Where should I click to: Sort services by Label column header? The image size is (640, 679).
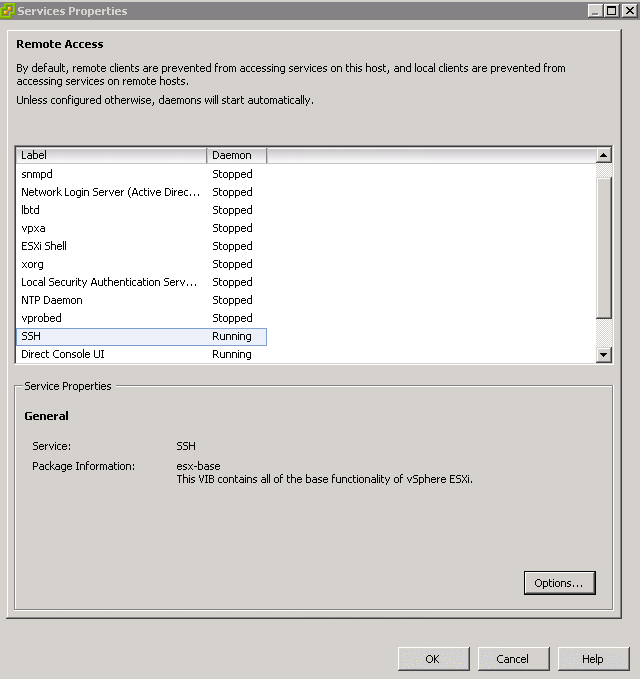click(111, 155)
